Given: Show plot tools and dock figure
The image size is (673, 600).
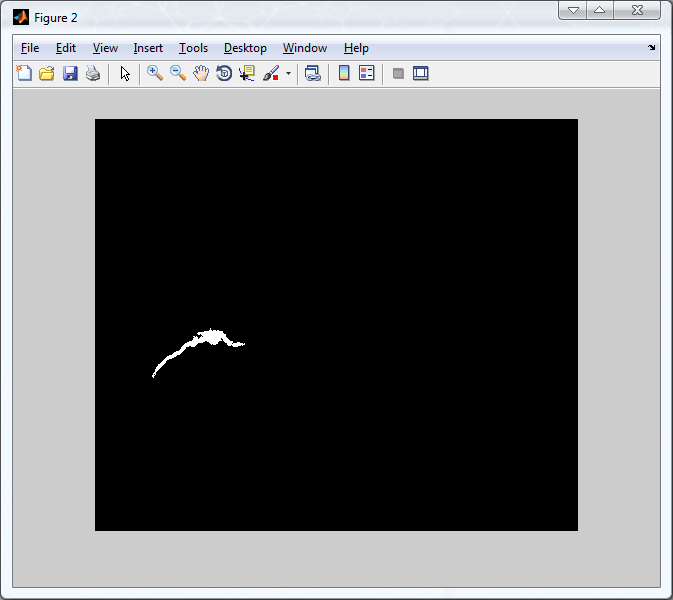Looking at the screenshot, I should (x=421, y=73).
